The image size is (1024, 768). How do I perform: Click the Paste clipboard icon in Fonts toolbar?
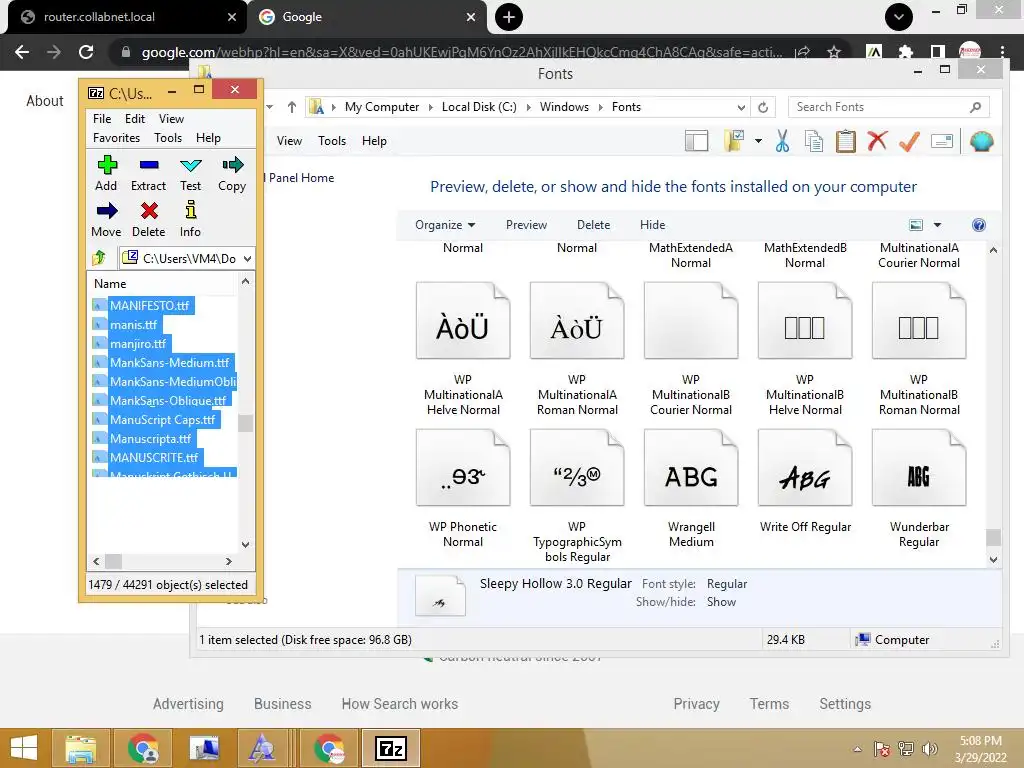click(x=846, y=141)
